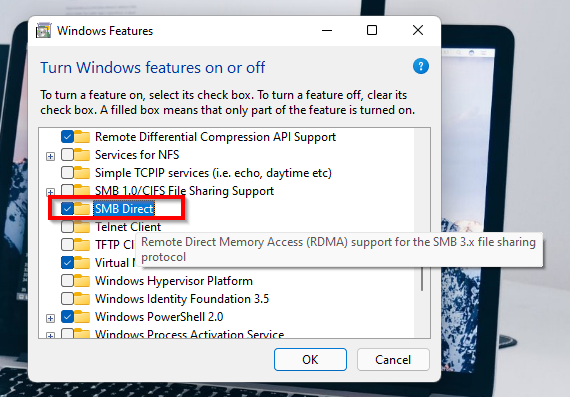This screenshot has height=397, width=570.
Task: Click the Simple TCPIP services folder icon
Action: (x=82, y=173)
